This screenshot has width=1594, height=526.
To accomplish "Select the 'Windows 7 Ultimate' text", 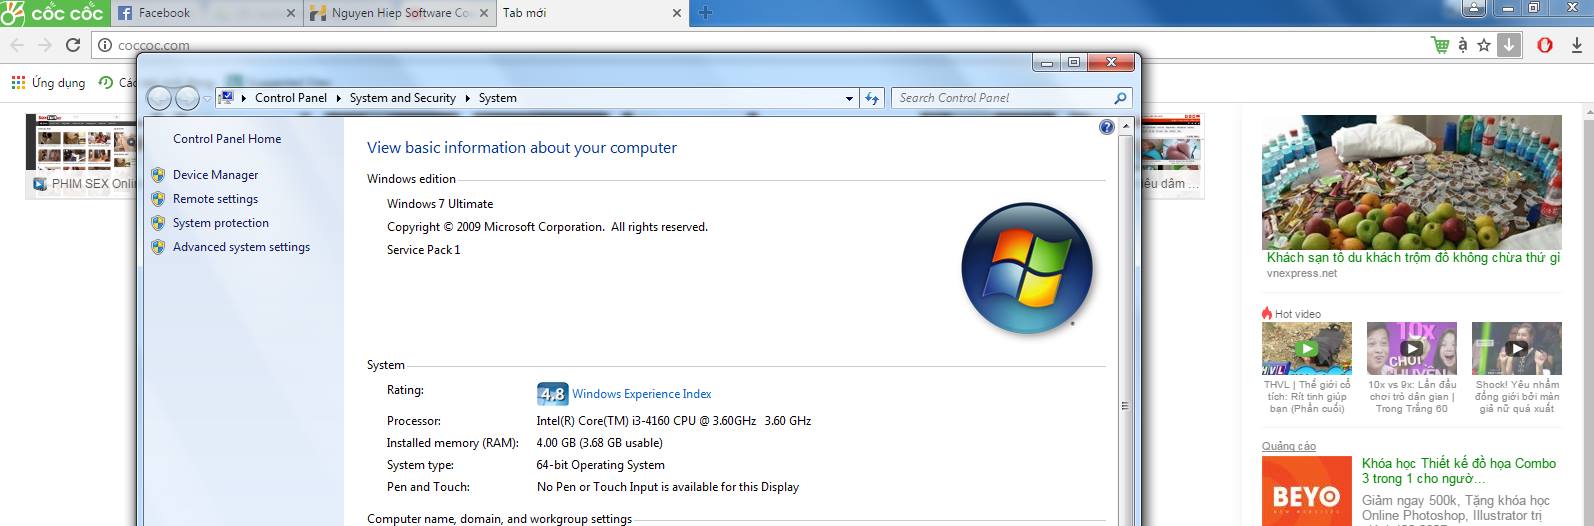I will click(x=440, y=204).
